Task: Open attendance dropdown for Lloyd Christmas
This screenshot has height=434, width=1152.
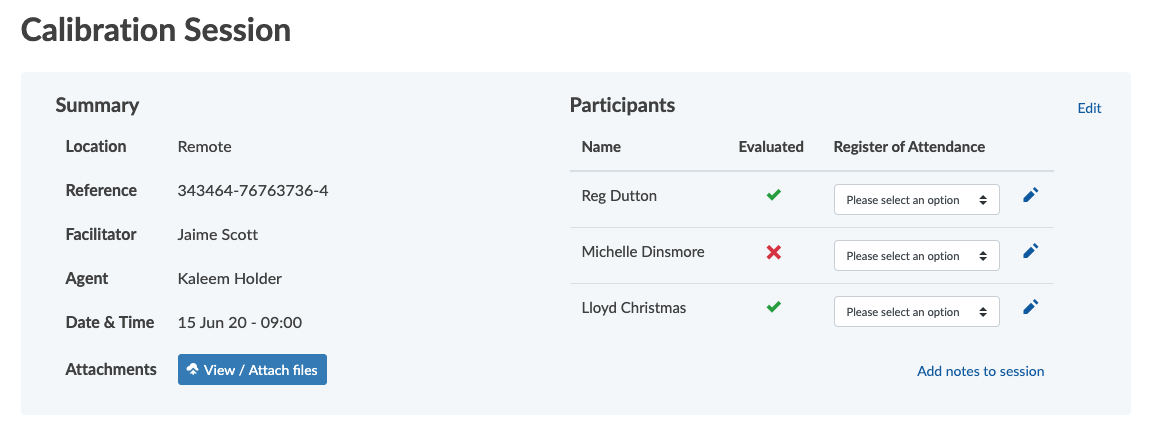Action: pyautogui.click(x=916, y=311)
